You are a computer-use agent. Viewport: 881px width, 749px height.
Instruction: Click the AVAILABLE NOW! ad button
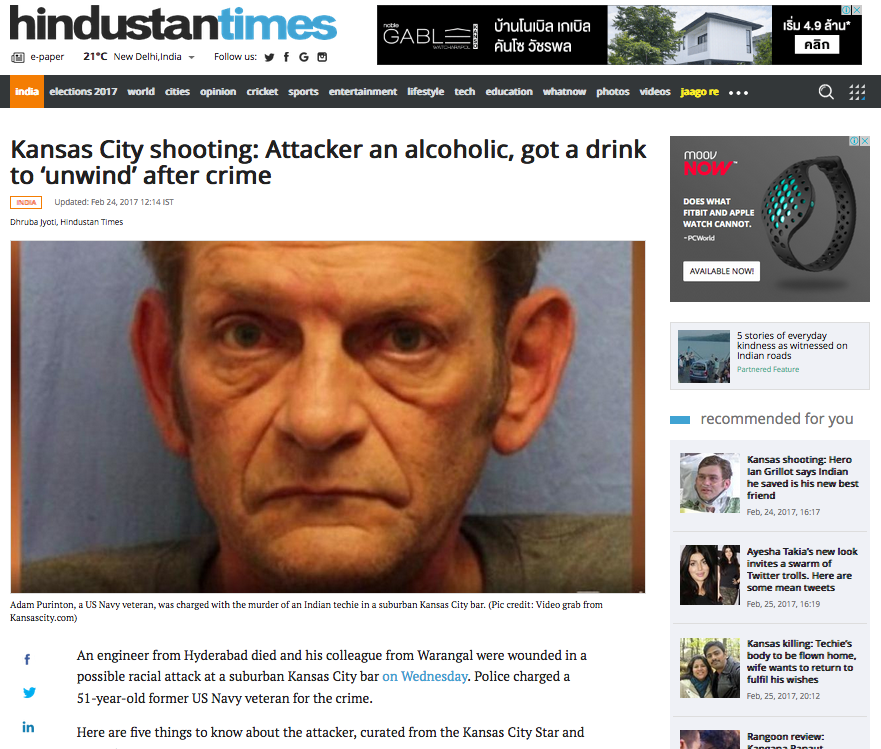pos(721,271)
